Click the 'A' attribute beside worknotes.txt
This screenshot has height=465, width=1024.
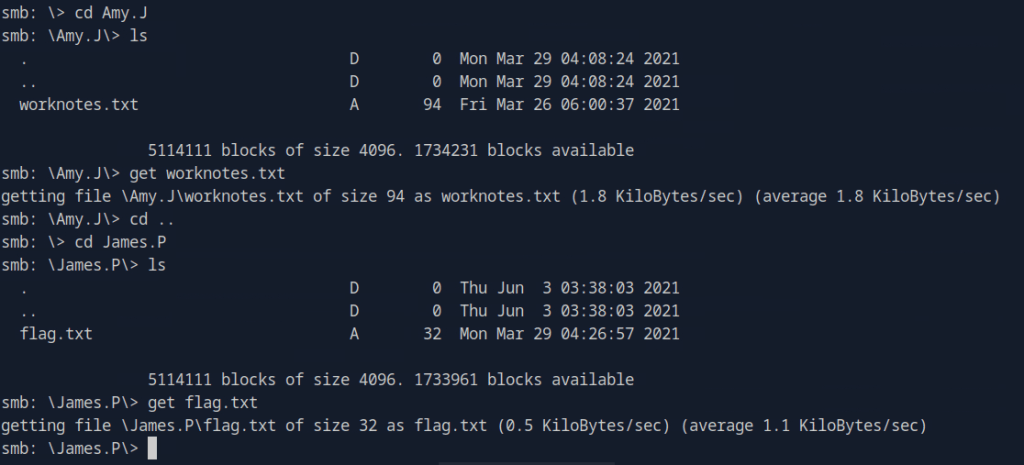click(354, 104)
